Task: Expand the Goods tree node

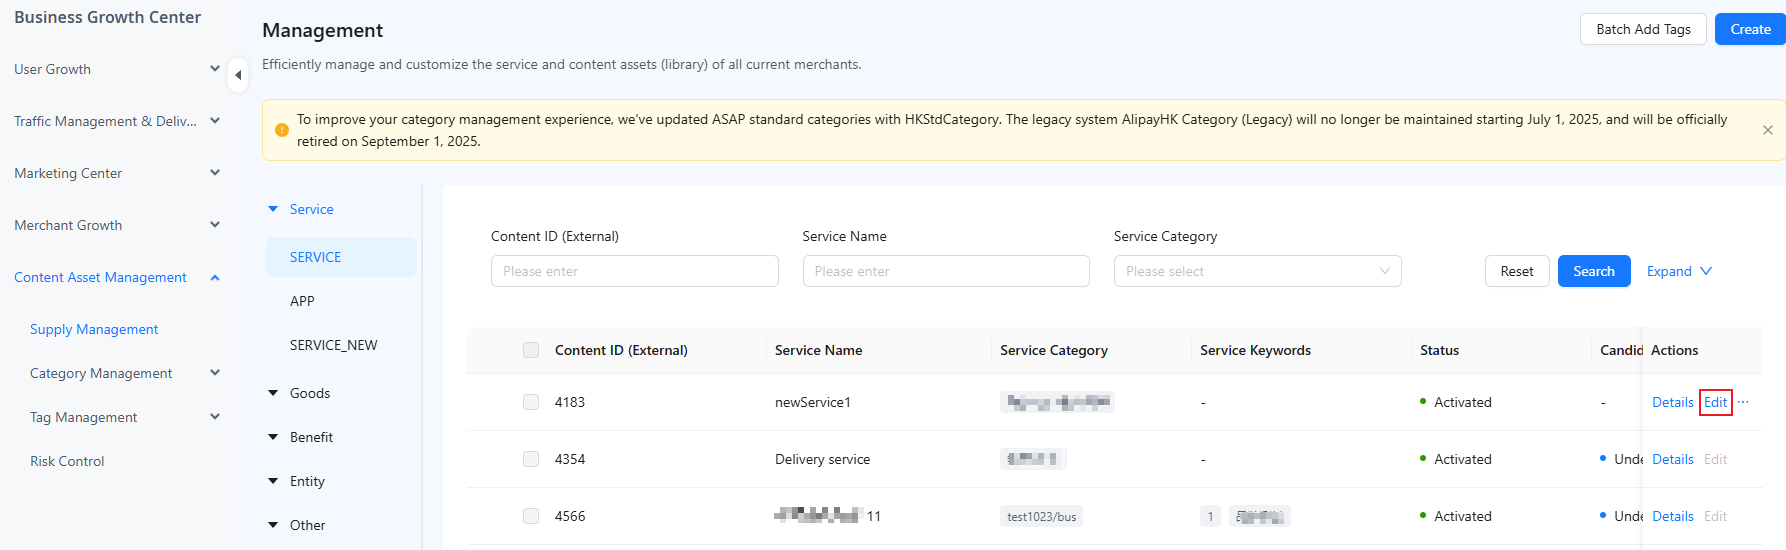Action: [x=273, y=393]
